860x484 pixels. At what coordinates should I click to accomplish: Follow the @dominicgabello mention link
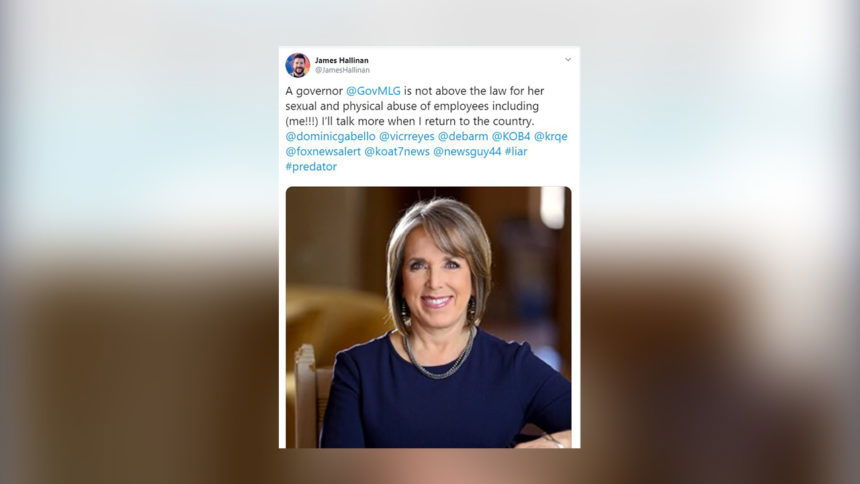click(331, 136)
